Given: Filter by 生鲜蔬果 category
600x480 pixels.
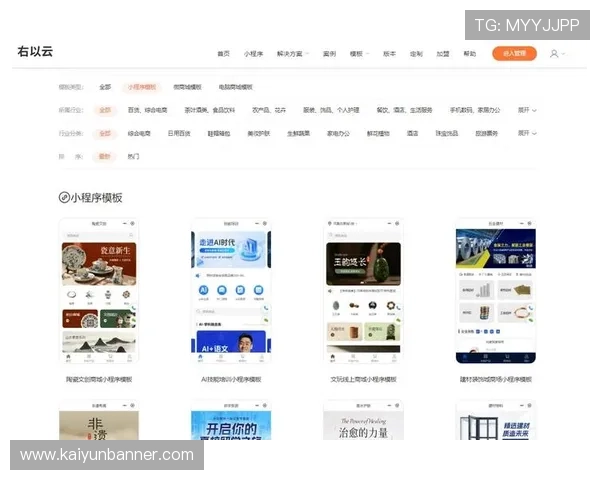Looking at the screenshot, I should [x=298, y=133].
